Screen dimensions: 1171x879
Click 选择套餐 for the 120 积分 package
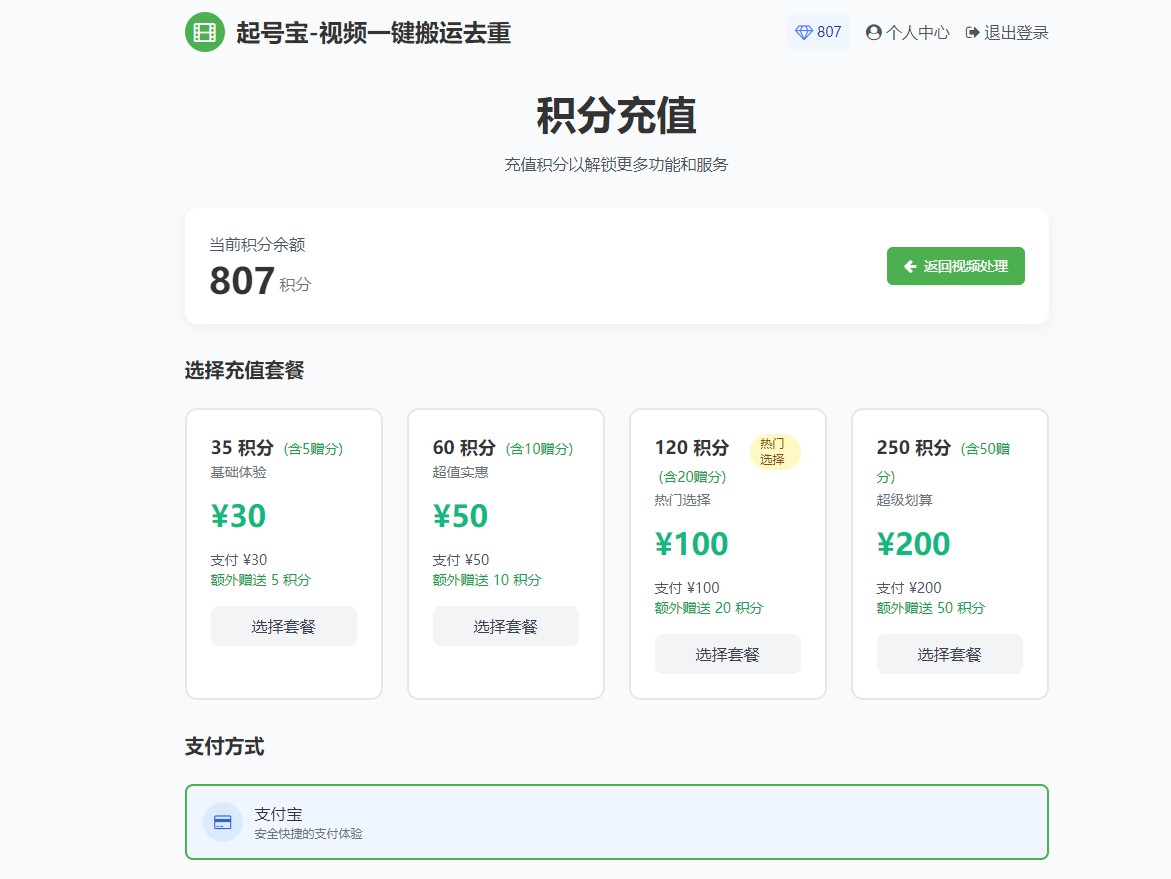(x=727, y=653)
